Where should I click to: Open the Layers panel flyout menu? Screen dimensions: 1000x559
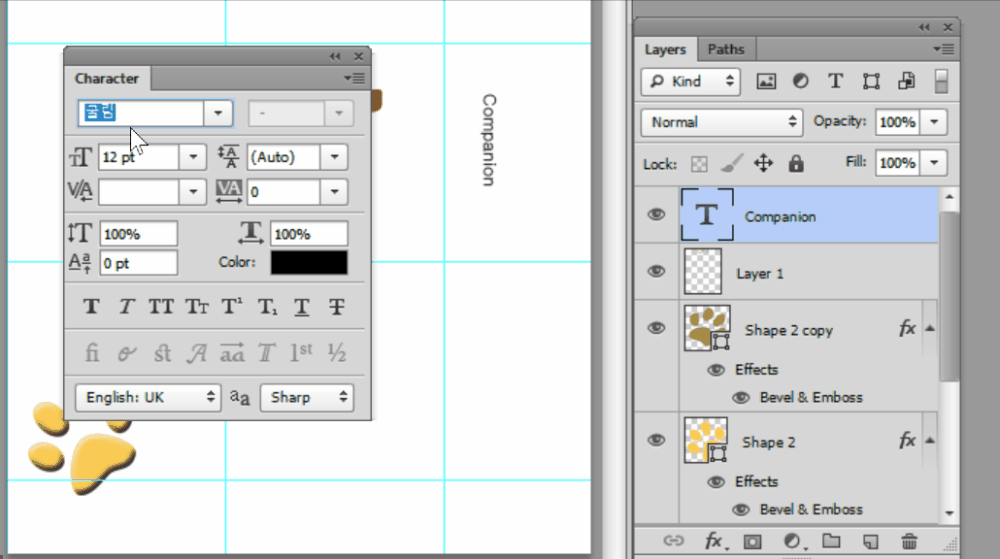coord(944,49)
